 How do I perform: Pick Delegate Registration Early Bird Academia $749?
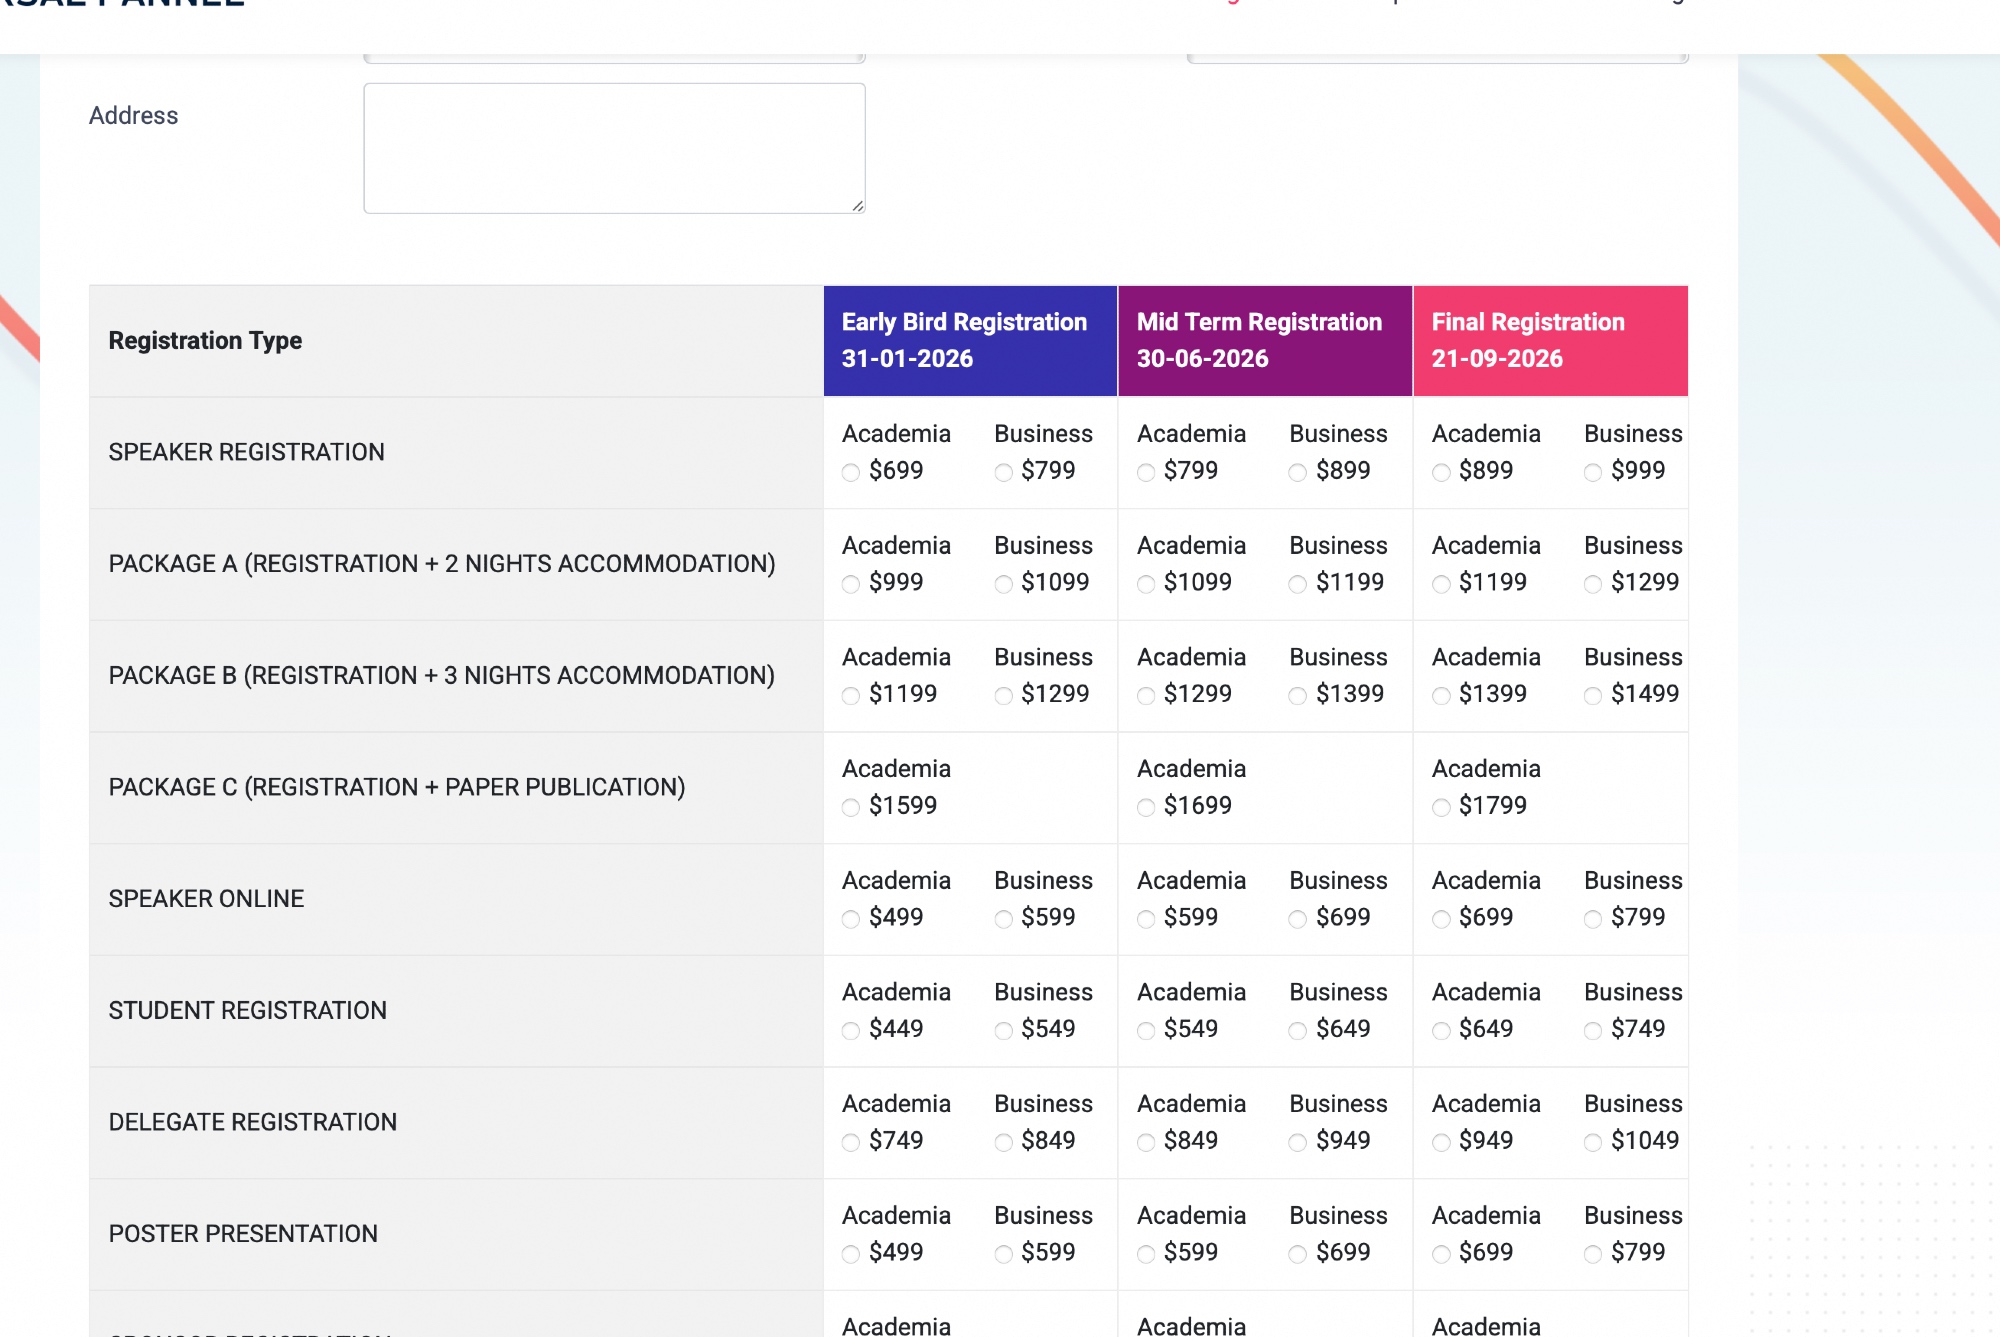click(851, 1142)
